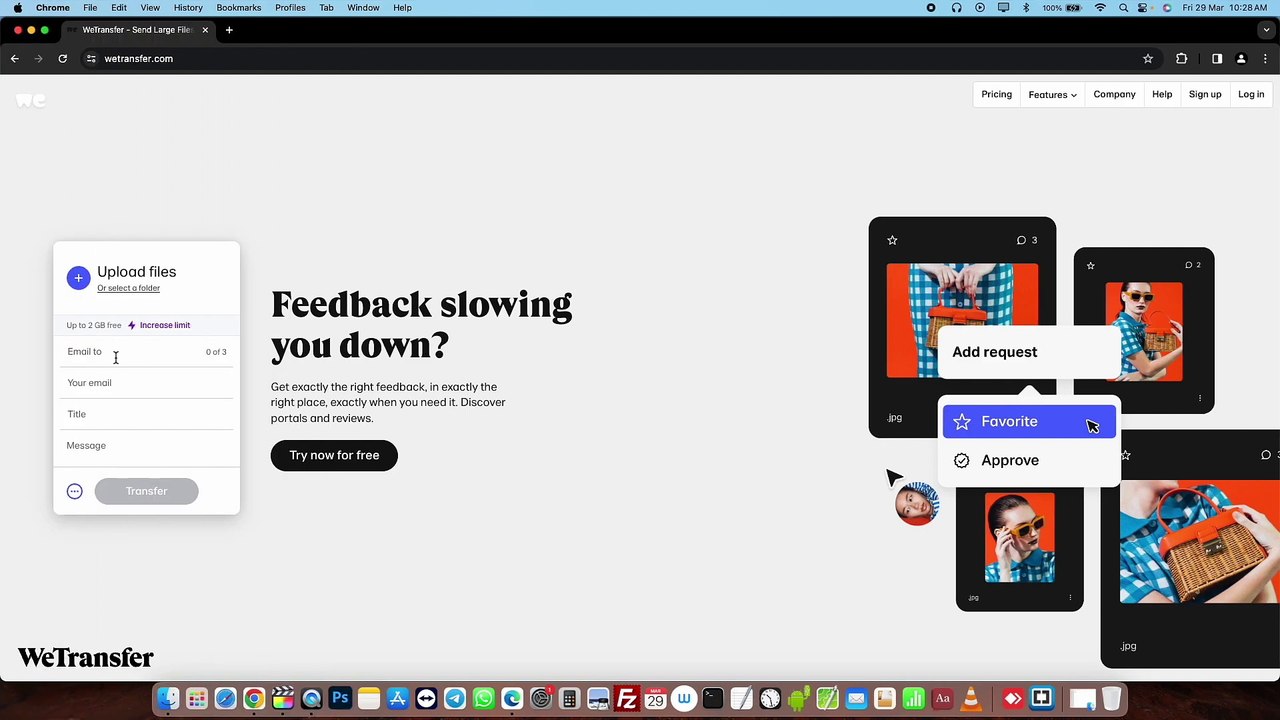Open the File menu in the menu bar
The image size is (1280, 720).
(90, 8)
